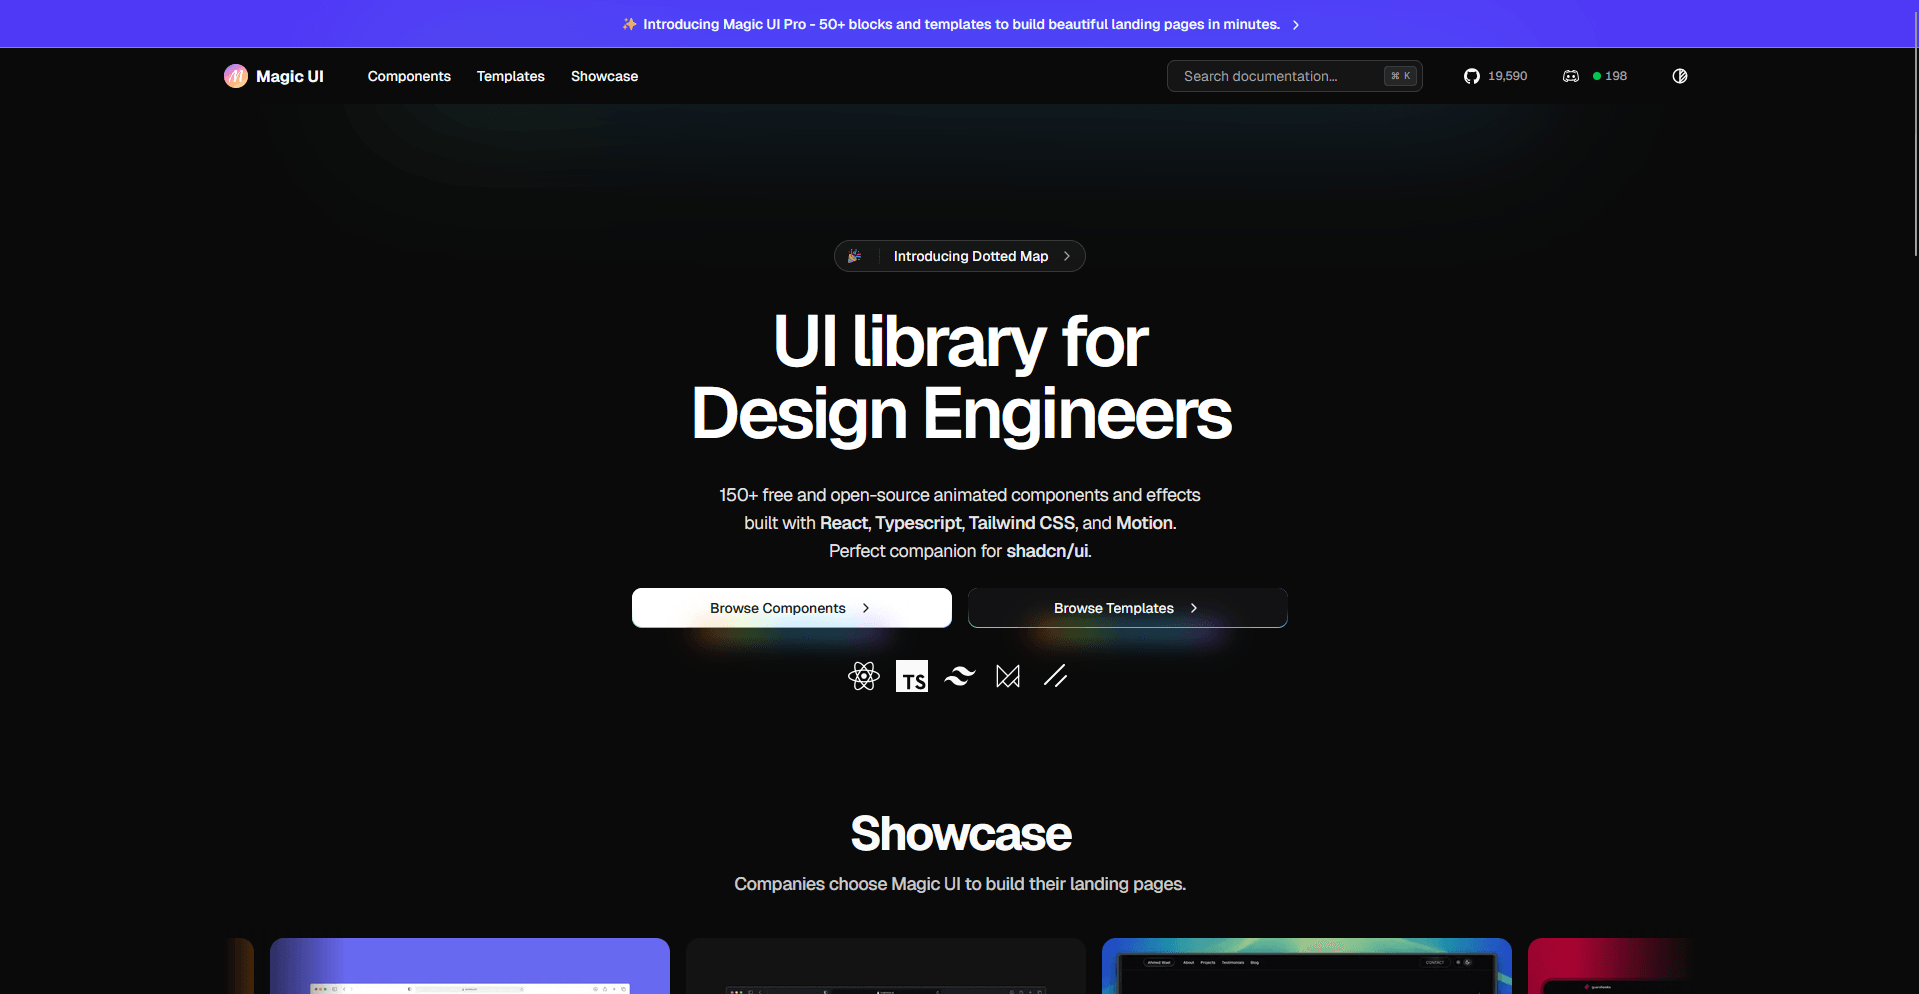1919x994 pixels.
Task: Open the purple showcase thumbnail
Action: click(x=470, y=966)
